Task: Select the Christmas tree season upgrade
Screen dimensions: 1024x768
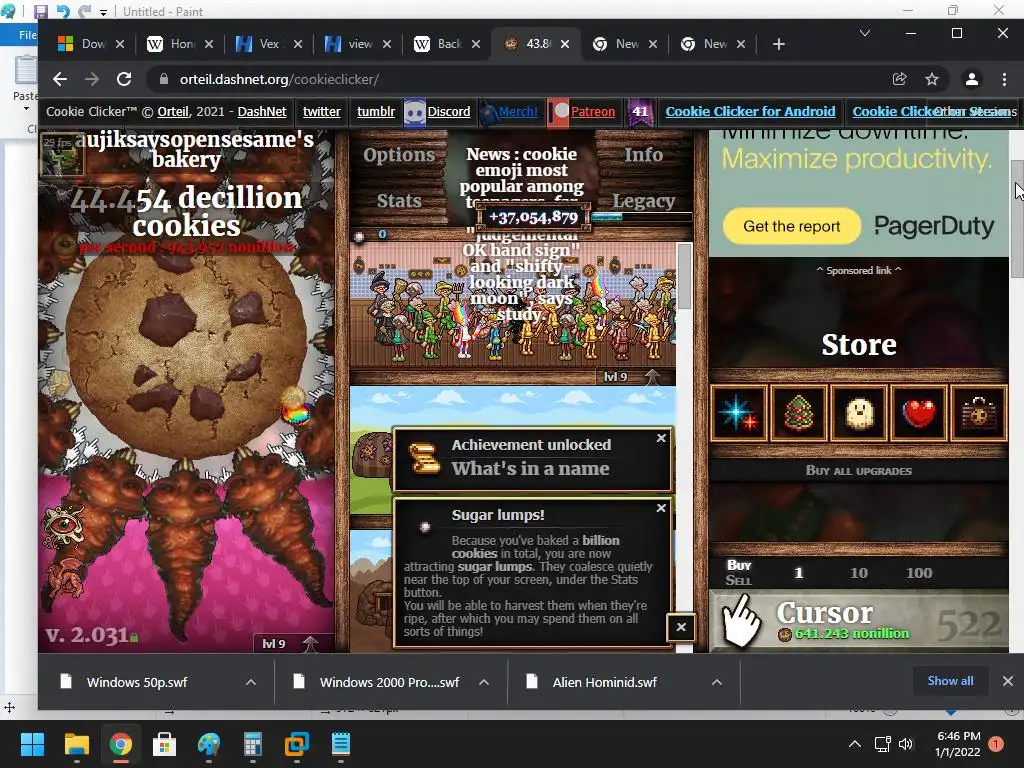Action: [798, 413]
